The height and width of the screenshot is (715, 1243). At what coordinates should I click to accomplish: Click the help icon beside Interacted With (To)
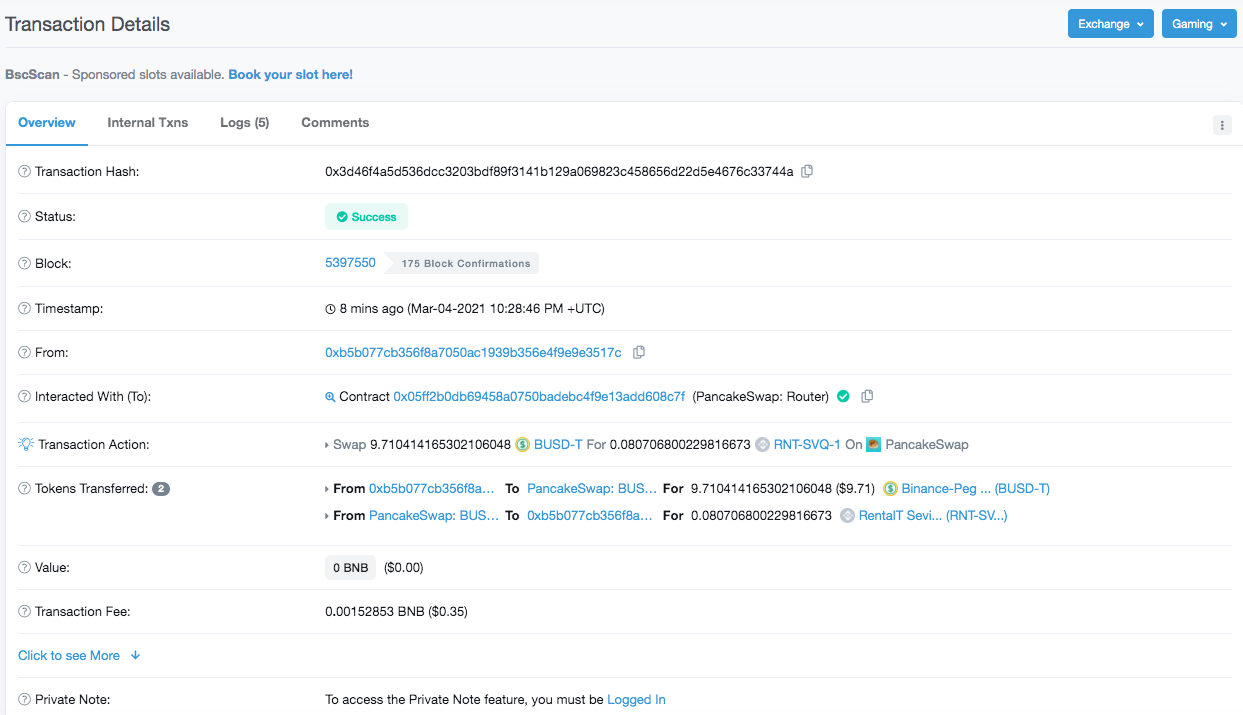(x=24, y=397)
